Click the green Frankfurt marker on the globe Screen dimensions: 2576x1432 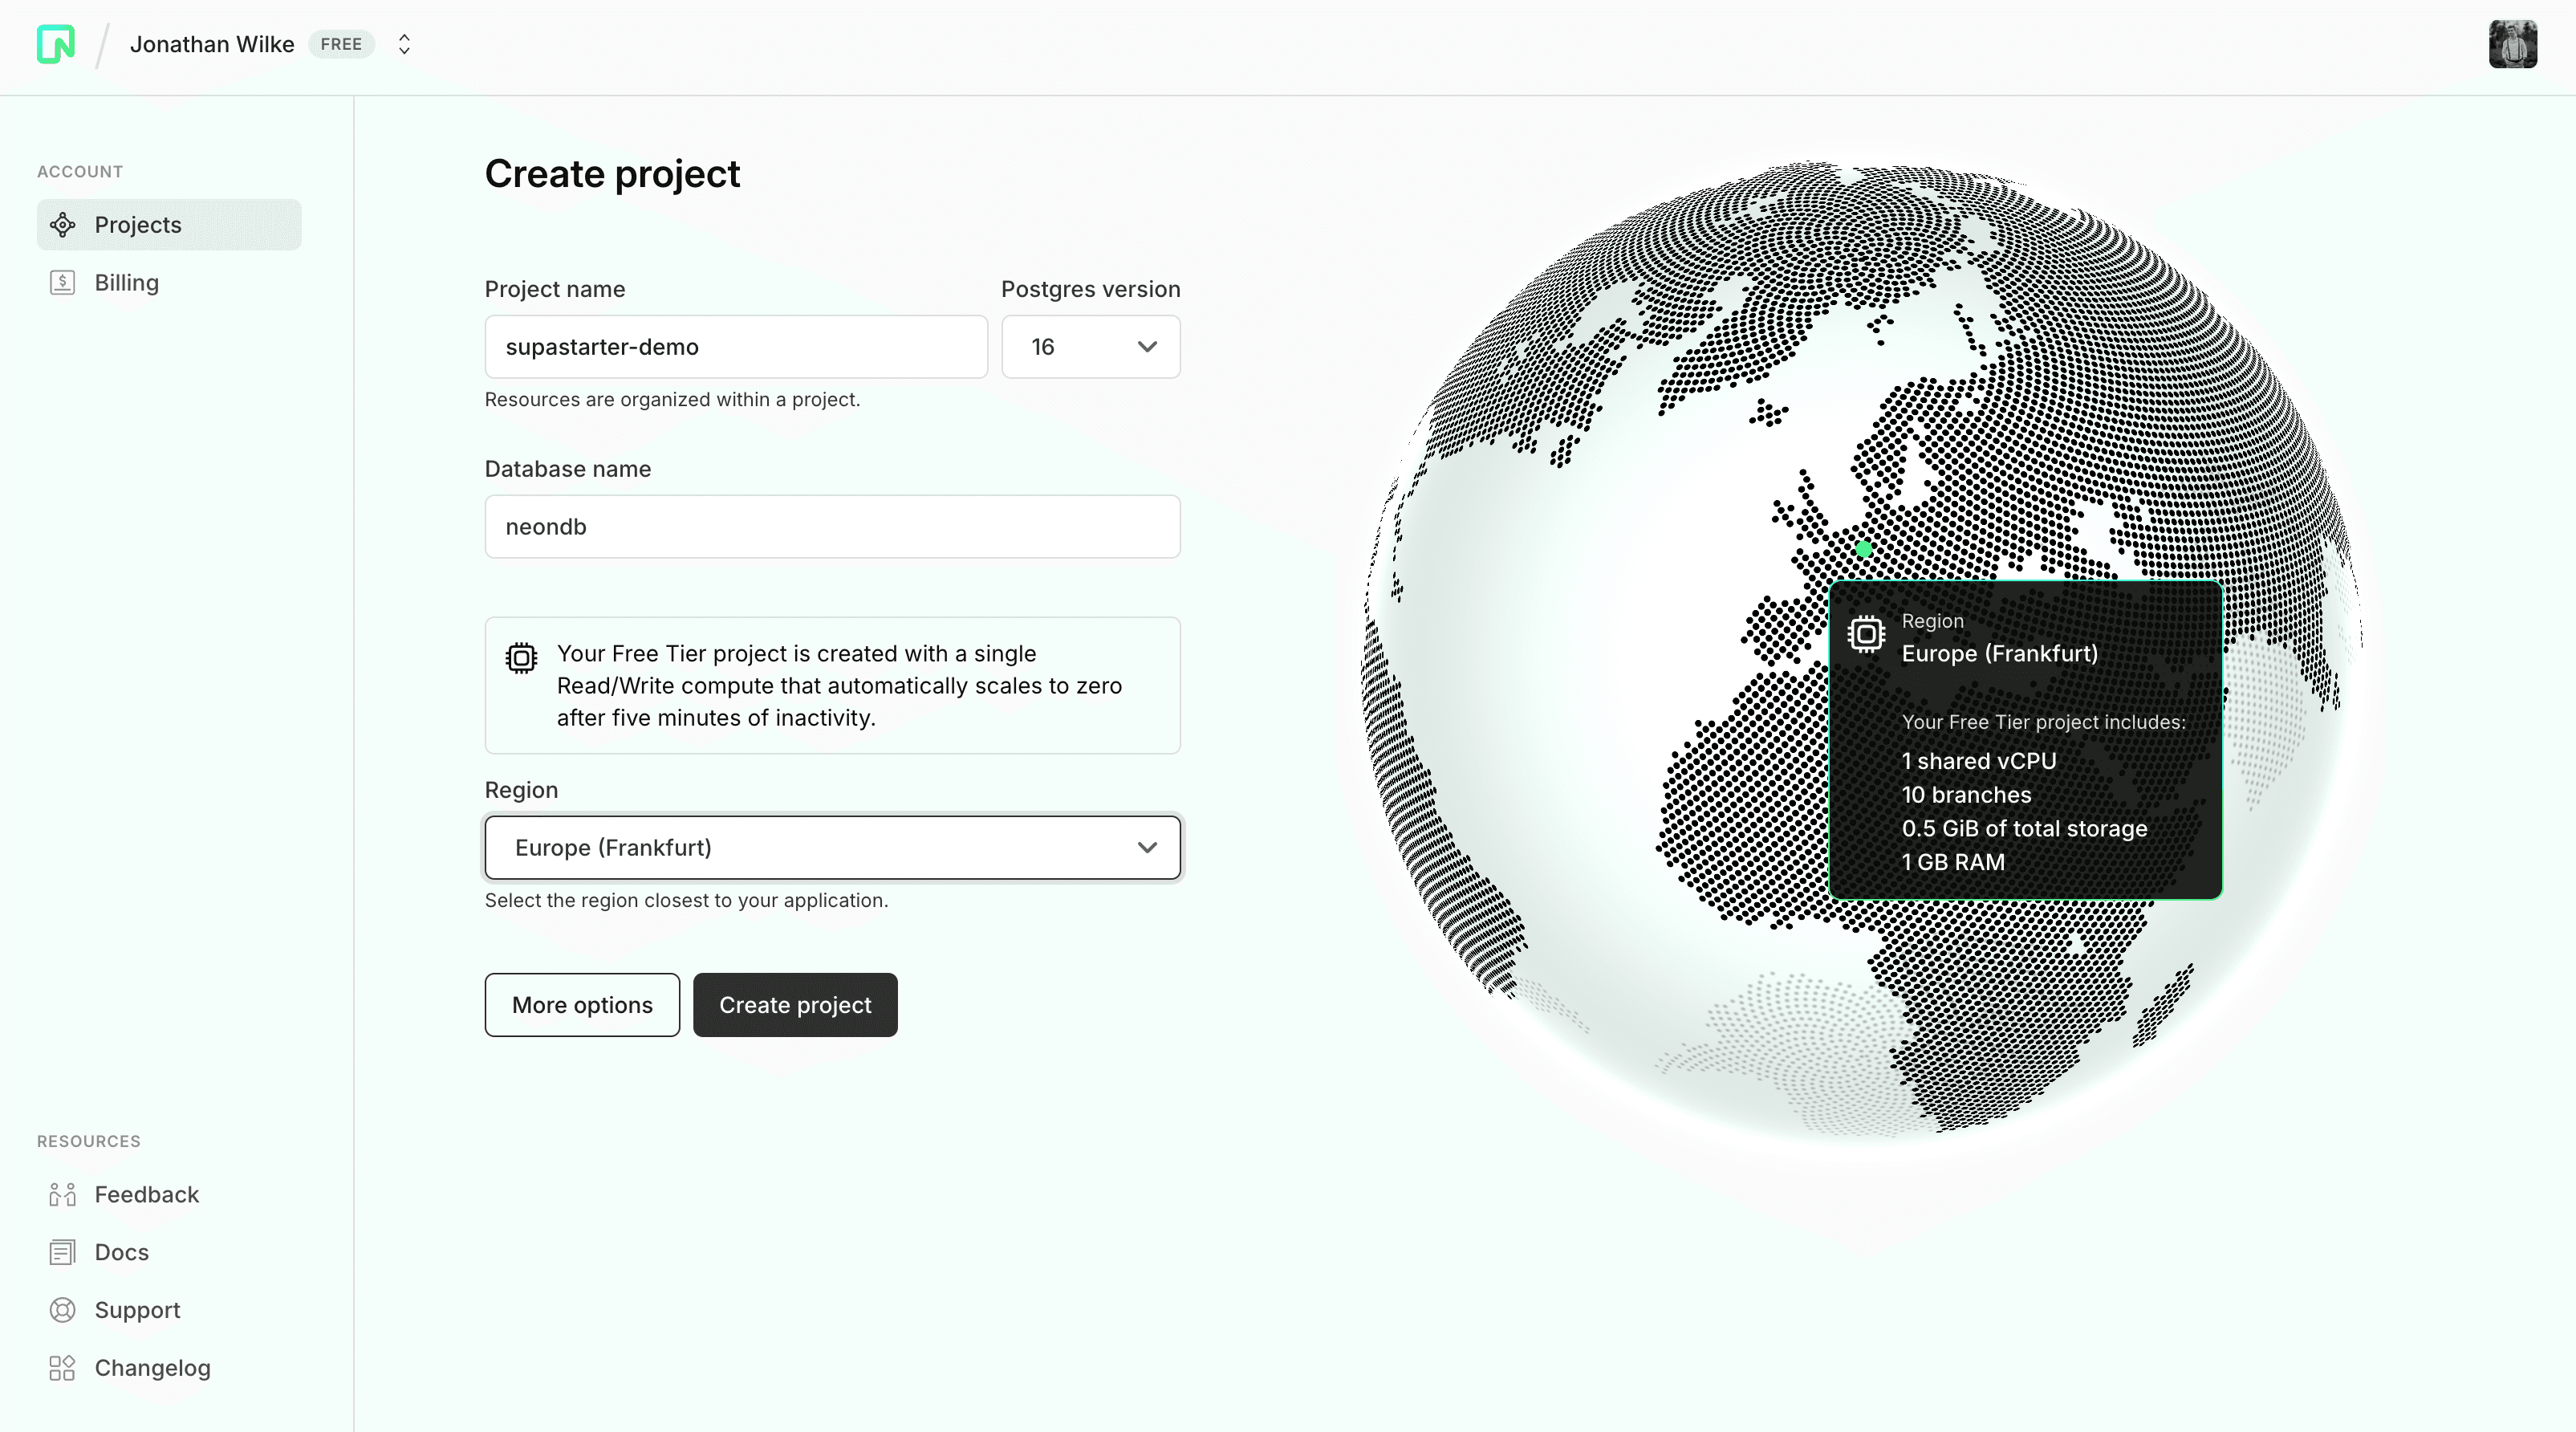point(1863,550)
